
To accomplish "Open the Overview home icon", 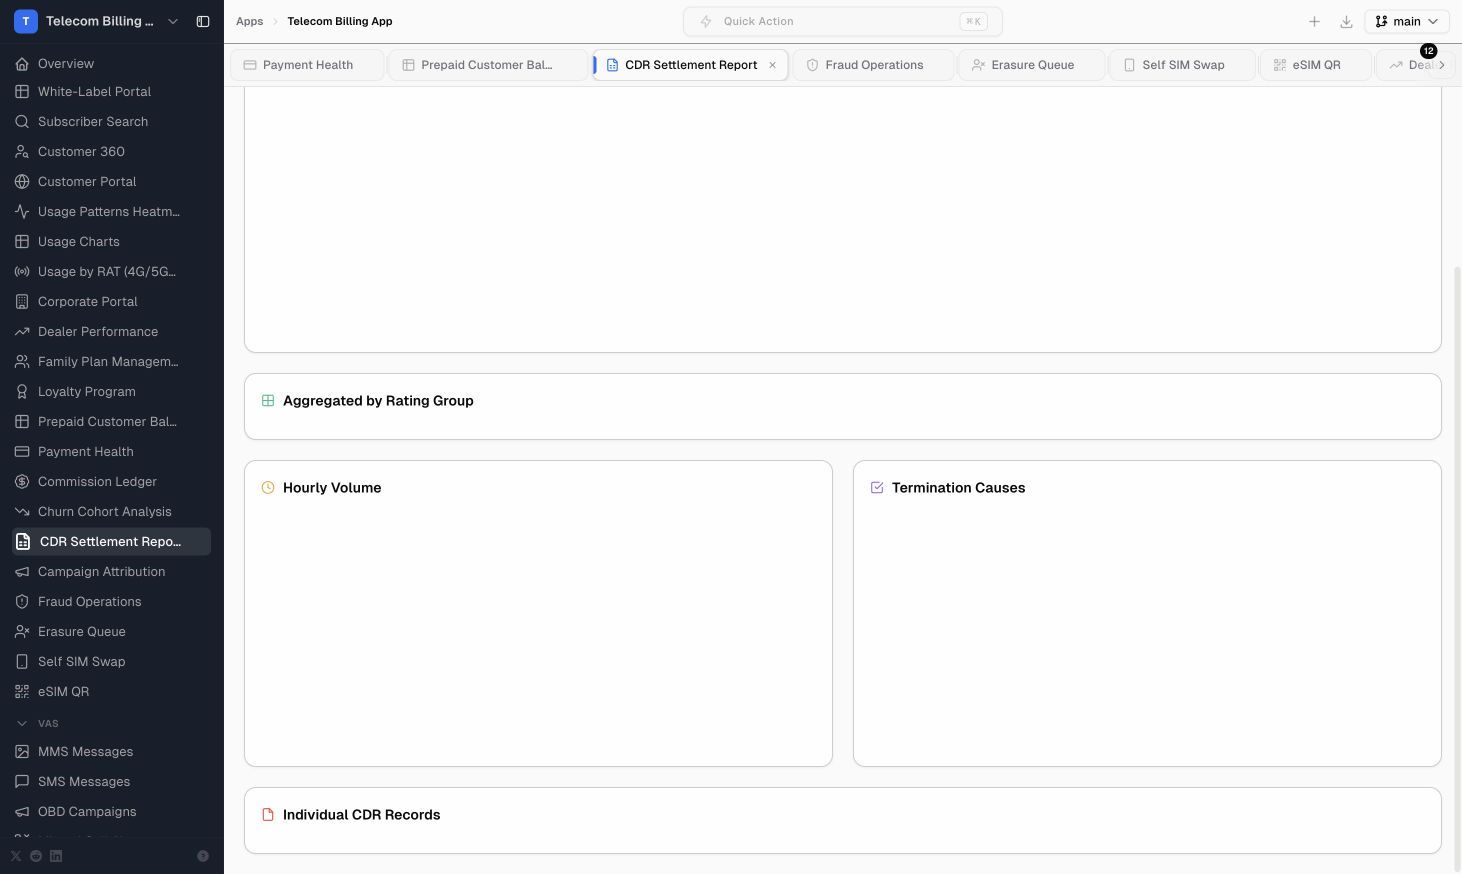I will [22, 63].
